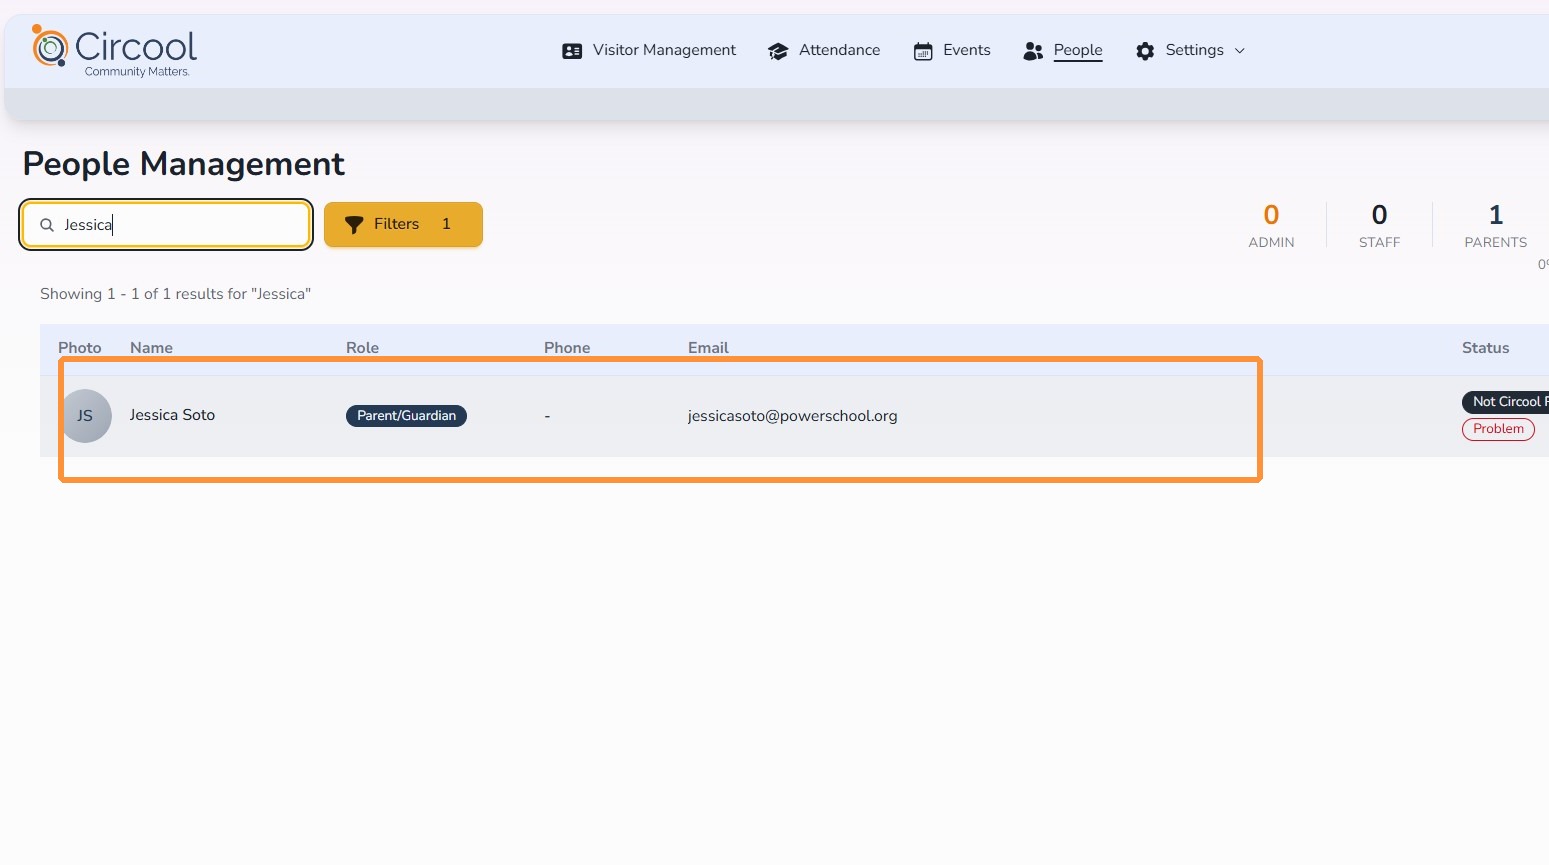This screenshot has width=1549, height=865.
Task: Click the results summary text for Jessica
Action: point(175,294)
